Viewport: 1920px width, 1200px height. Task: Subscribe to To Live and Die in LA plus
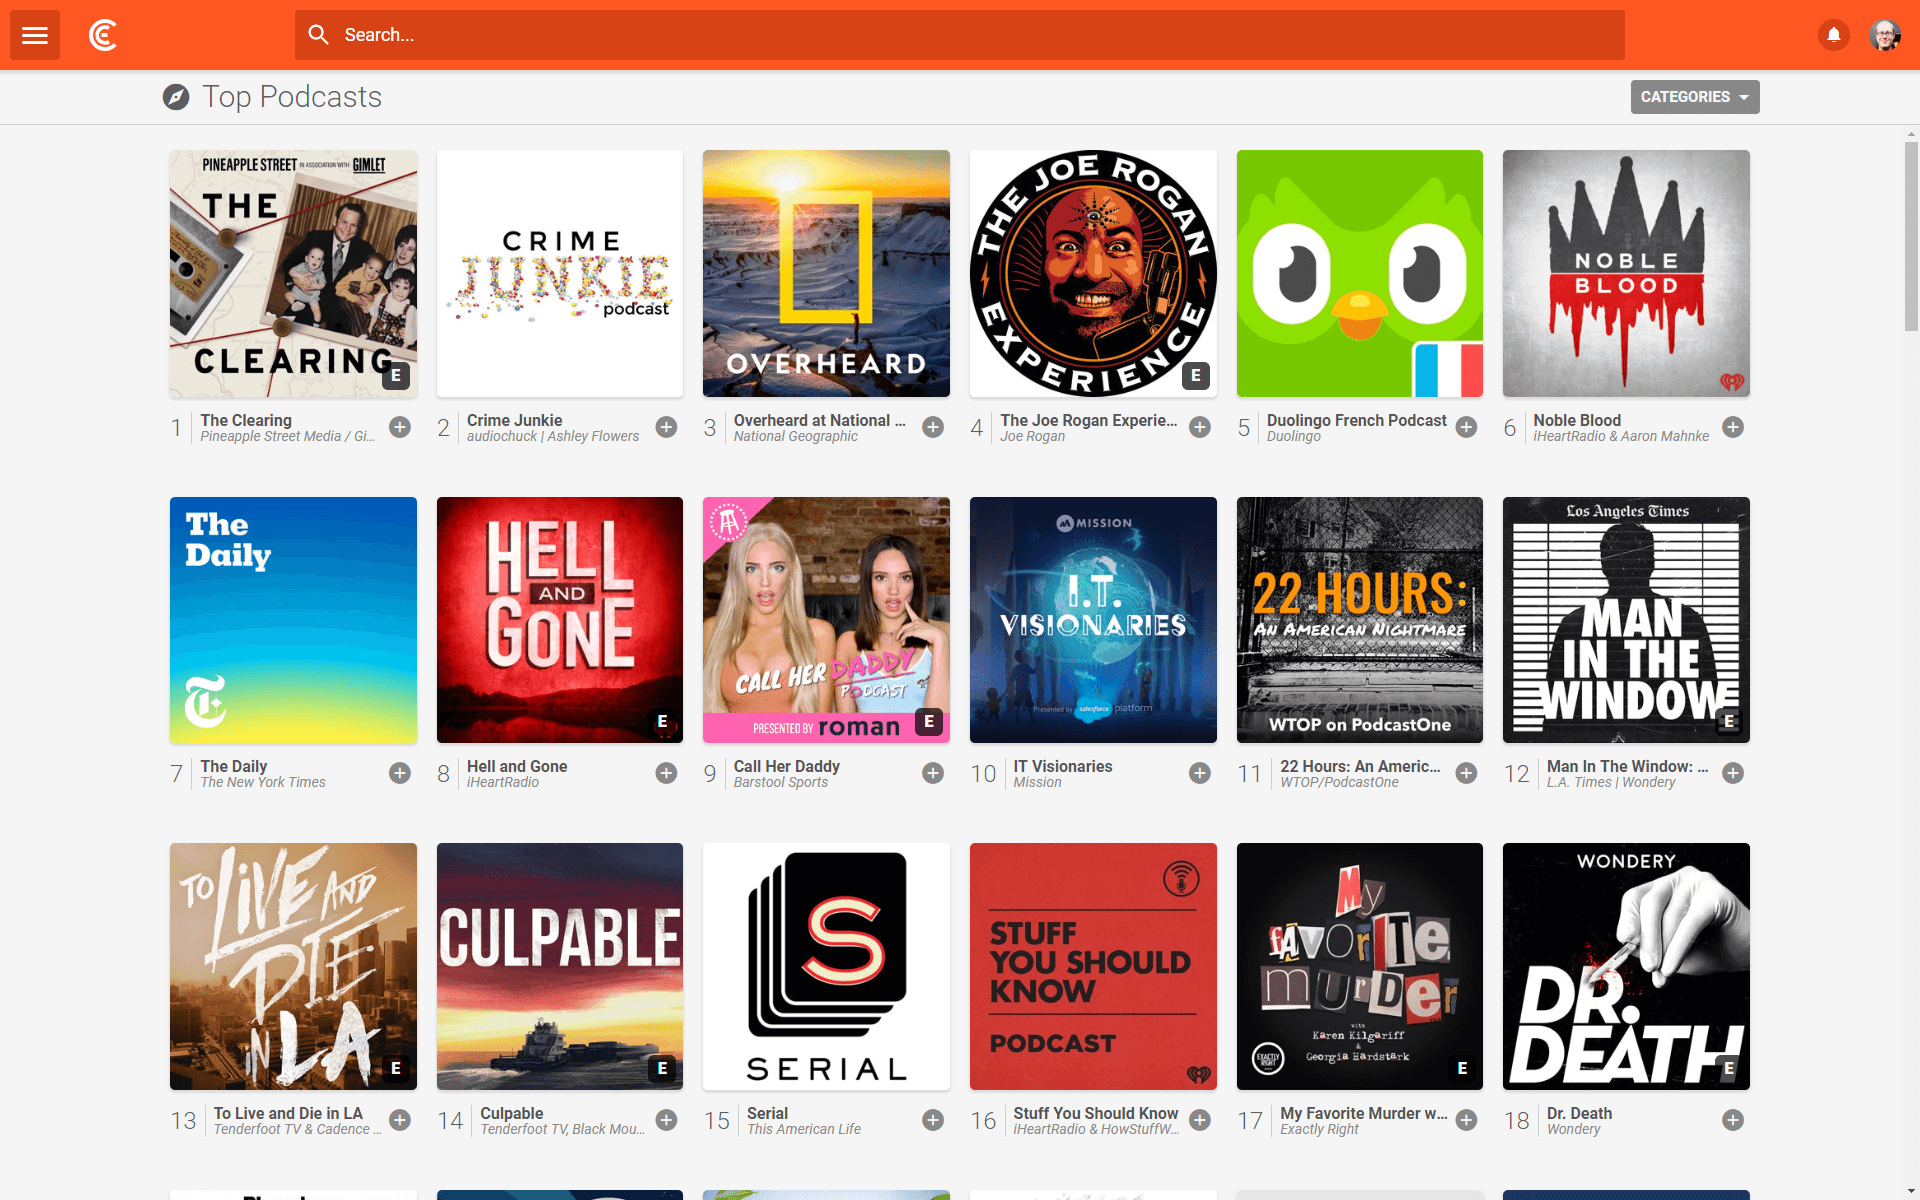(x=400, y=1120)
